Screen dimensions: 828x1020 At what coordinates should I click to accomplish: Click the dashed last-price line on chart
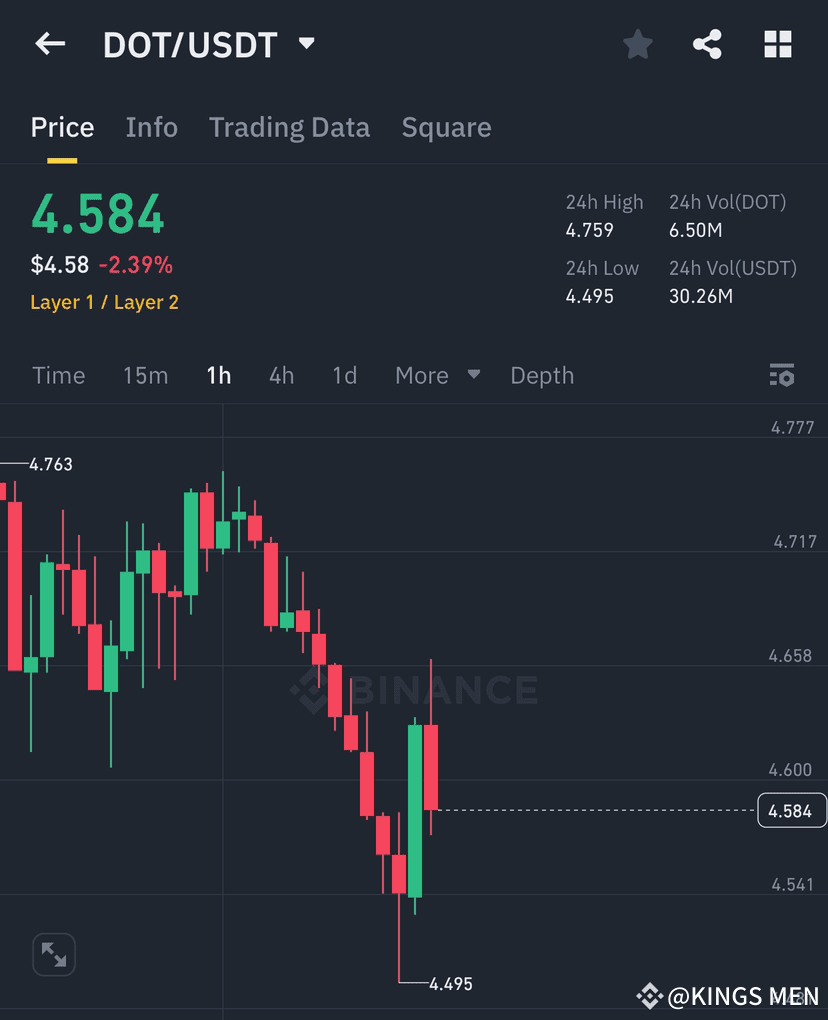(x=600, y=810)
